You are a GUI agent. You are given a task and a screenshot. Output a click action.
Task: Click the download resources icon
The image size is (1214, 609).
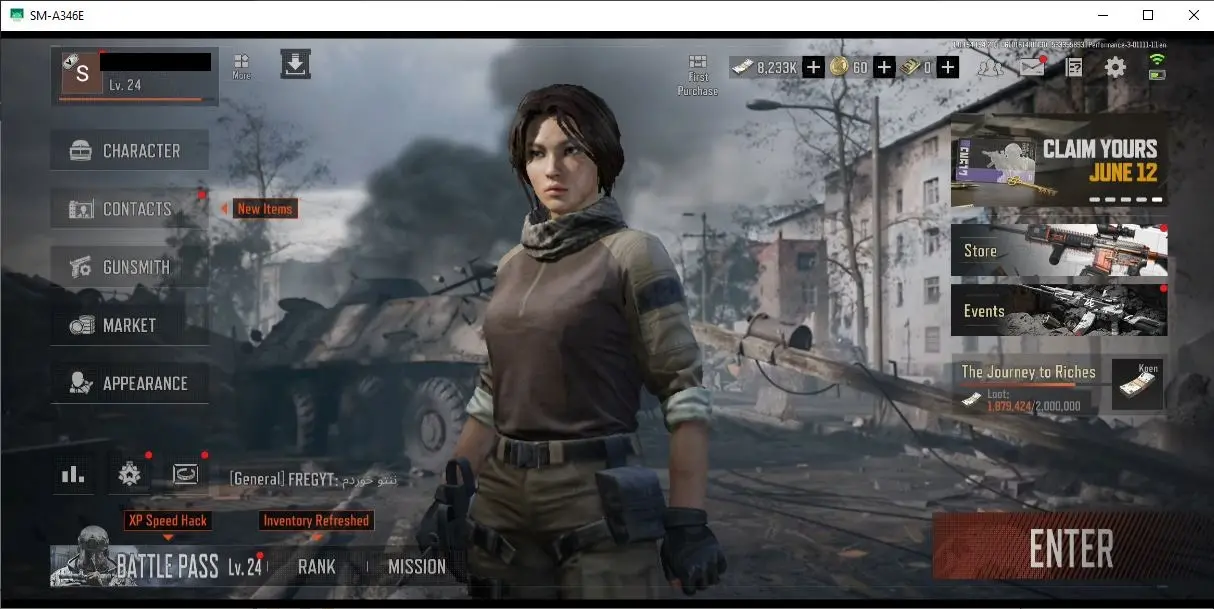click(x=295, y=64)
